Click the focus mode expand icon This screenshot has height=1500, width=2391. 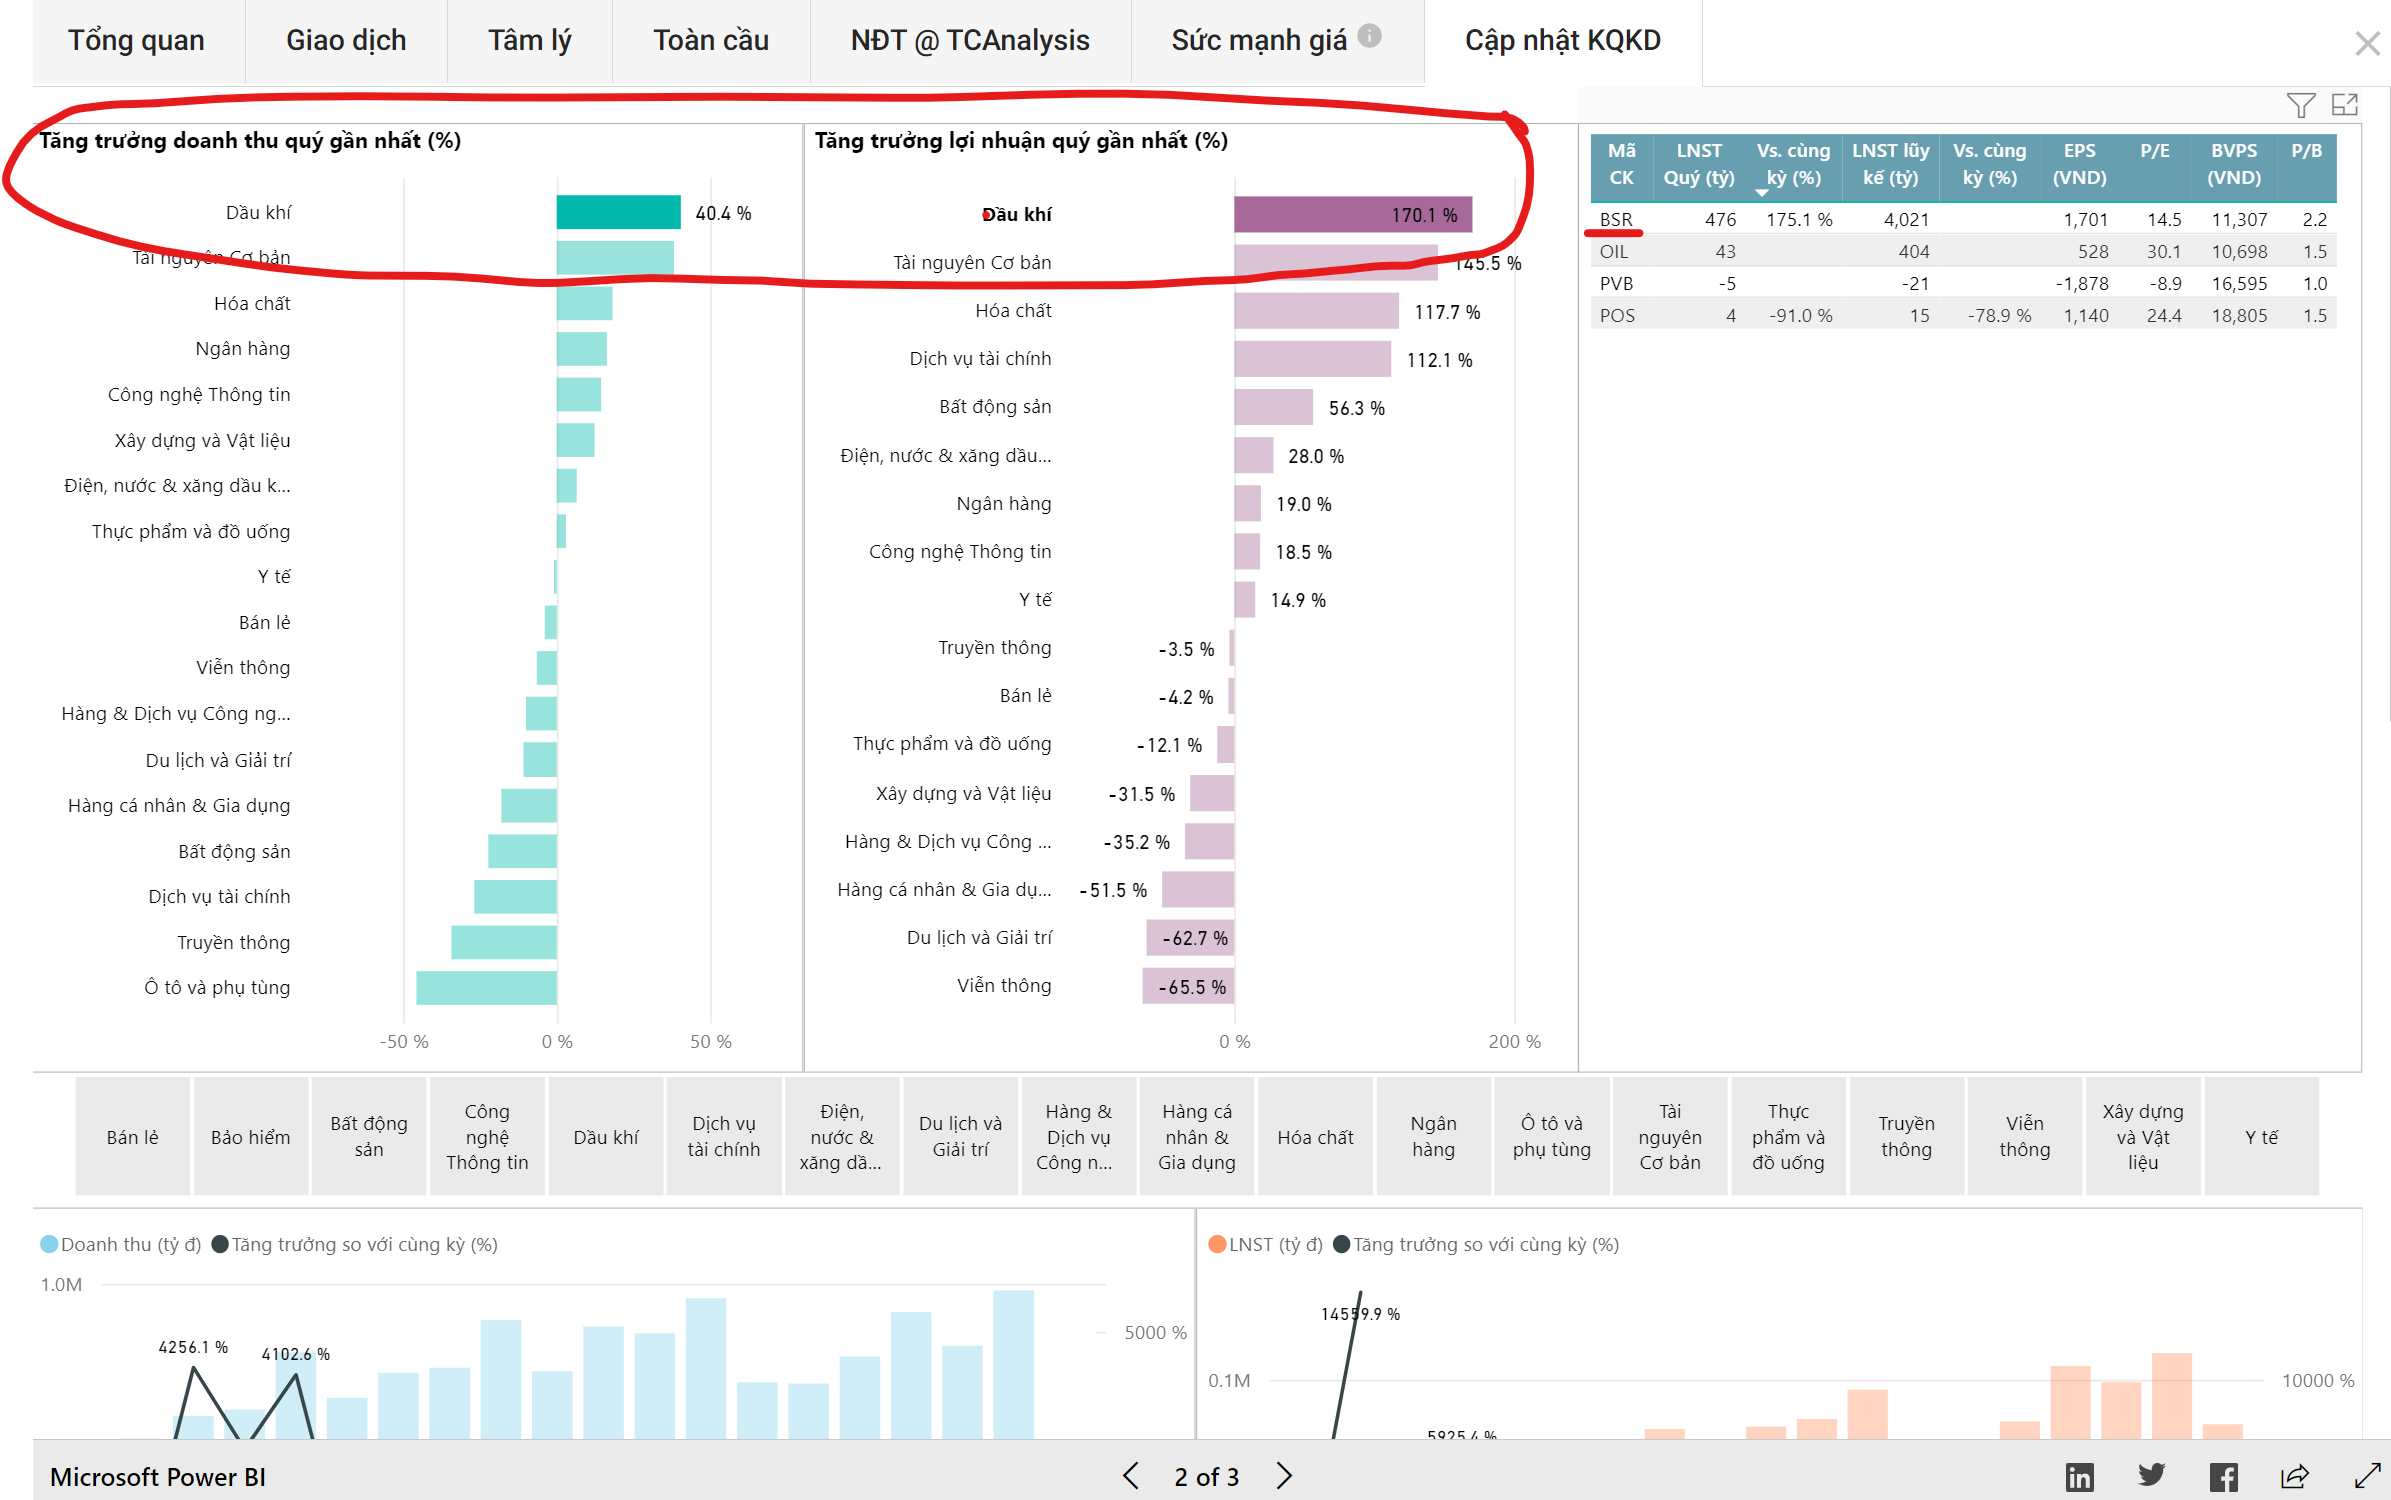point(2345,104)
